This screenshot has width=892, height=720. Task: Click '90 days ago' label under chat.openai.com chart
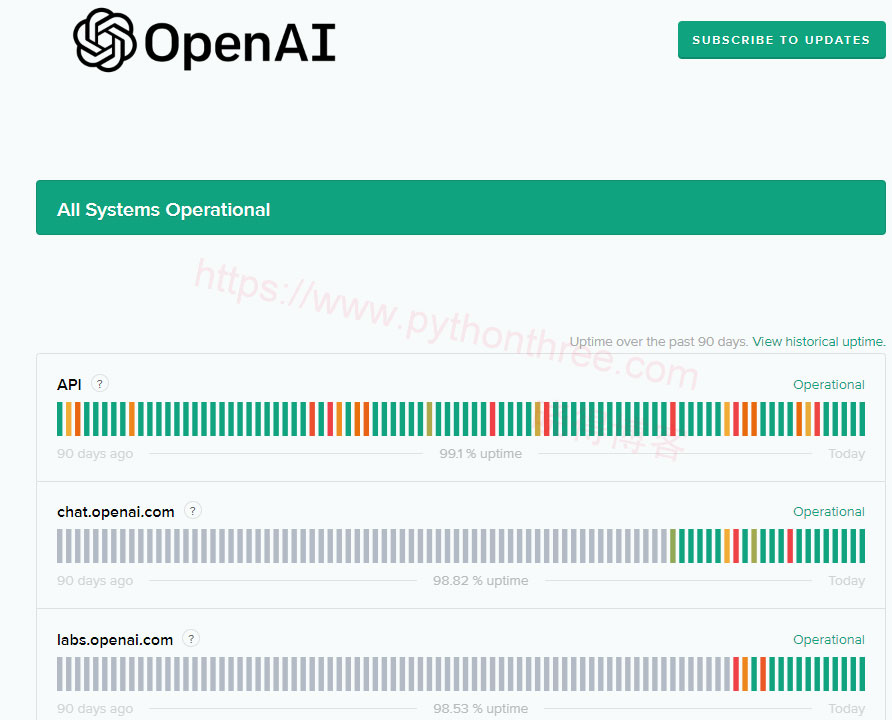coord(95,580)
